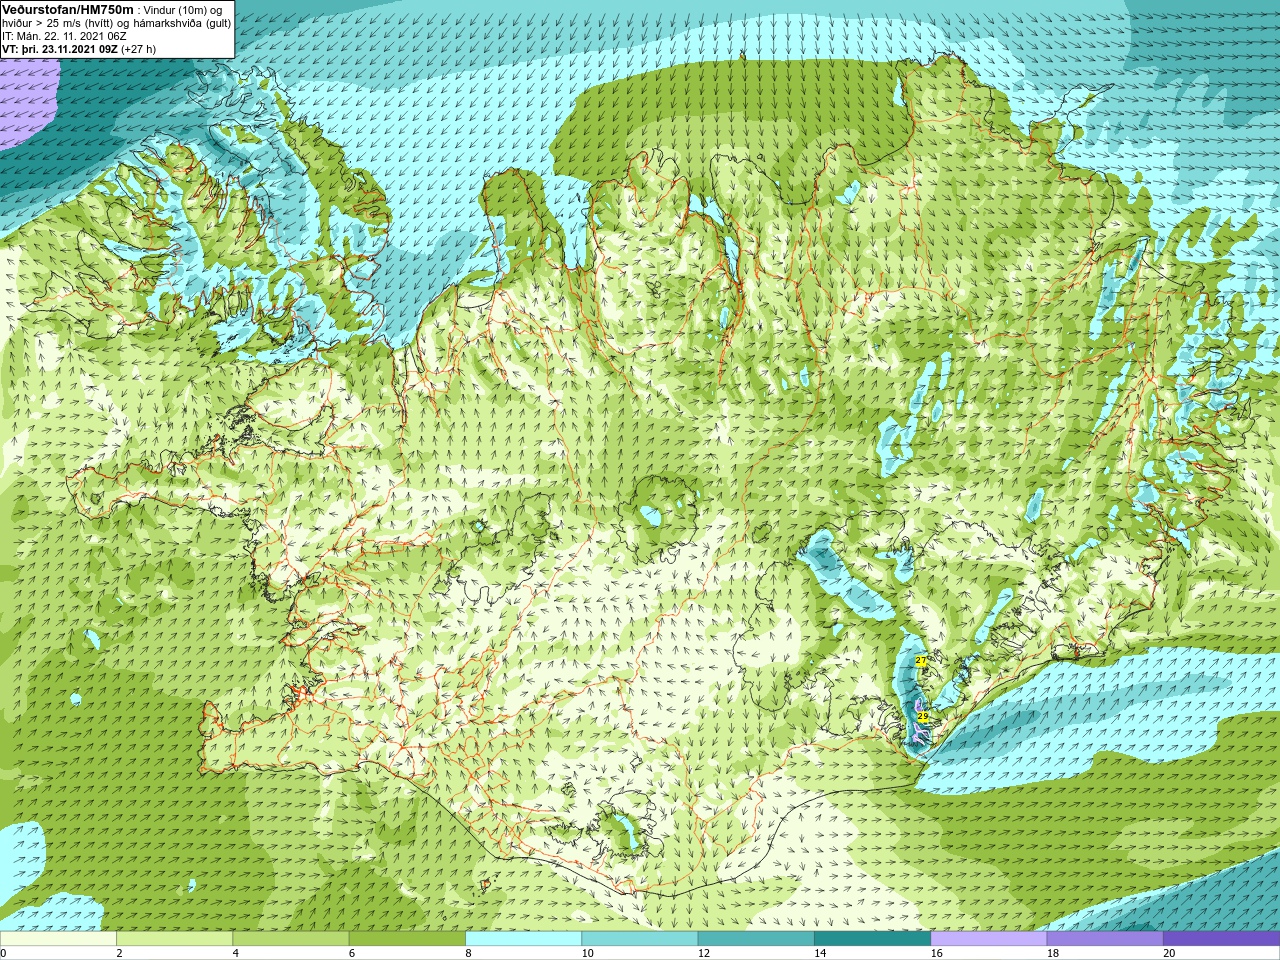Click the legend scale number '20'
This screenshot has height=960, width=1280.
(1169, 953)
